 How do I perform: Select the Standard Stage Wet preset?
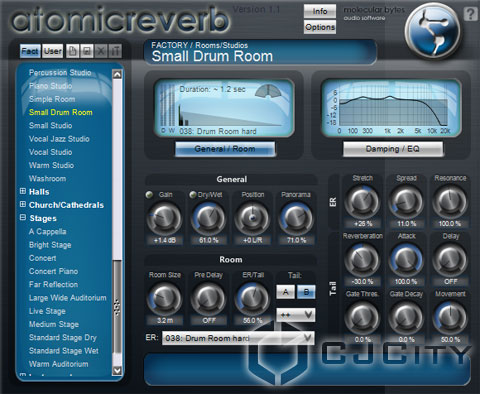click(x=64, y=351)
